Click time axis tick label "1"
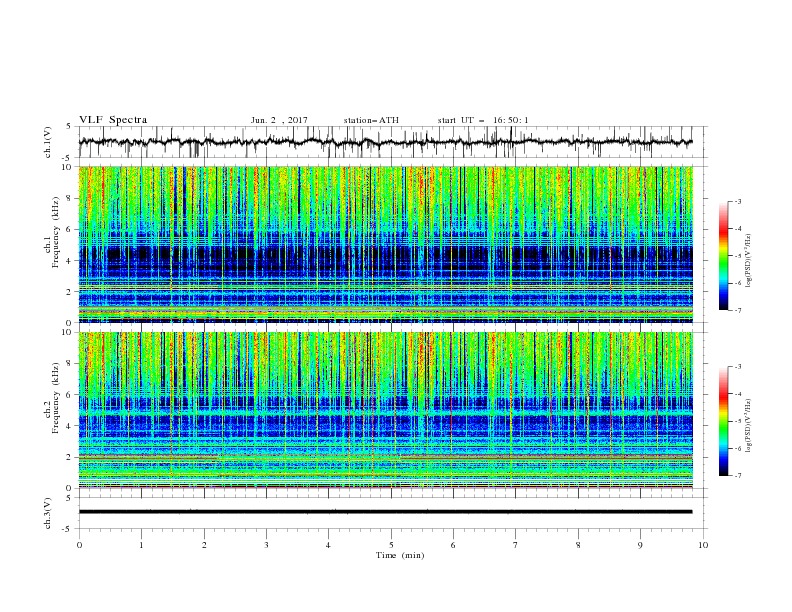Image resolution: width=792 pixels, height=612 pixels. coord(141,545)
